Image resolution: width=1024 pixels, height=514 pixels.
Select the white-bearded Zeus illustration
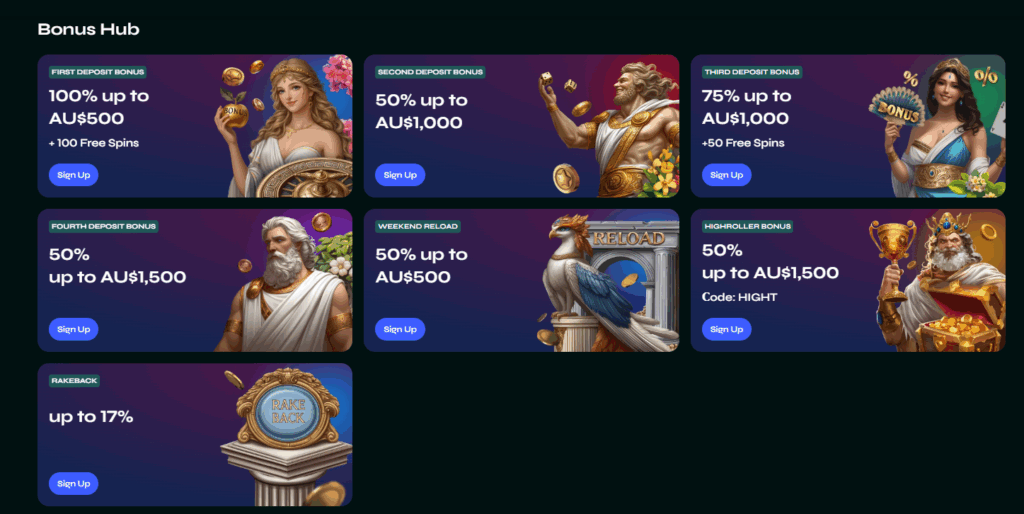284,281
